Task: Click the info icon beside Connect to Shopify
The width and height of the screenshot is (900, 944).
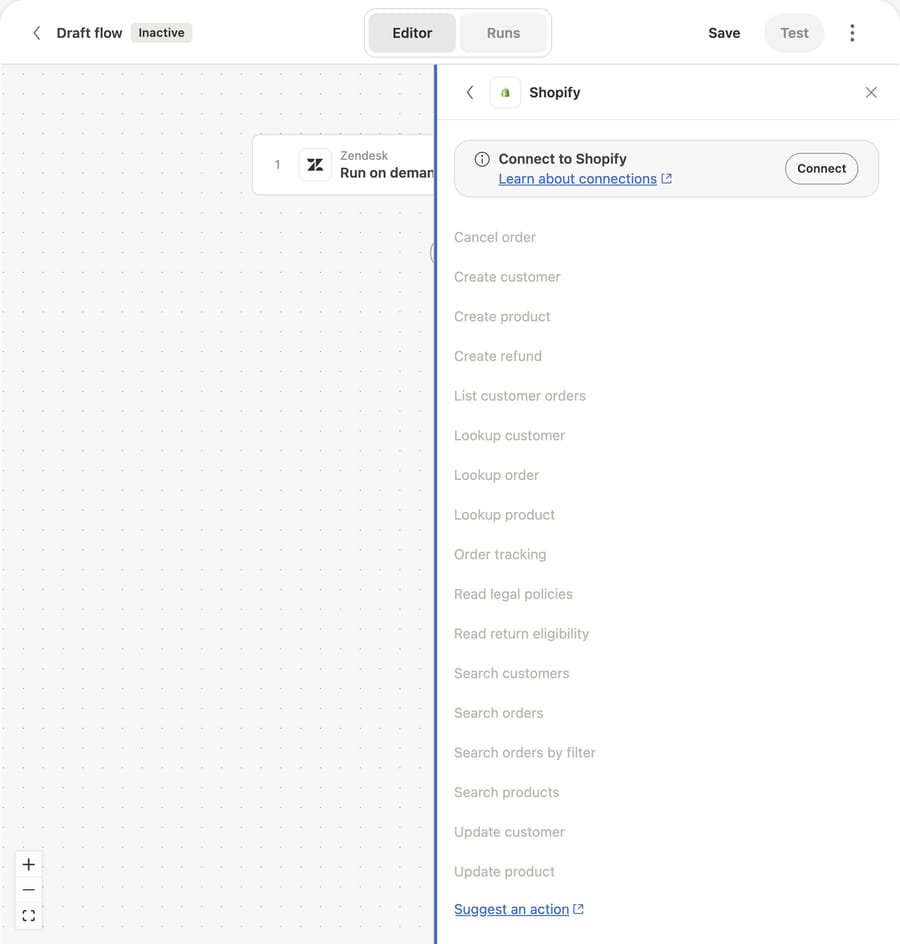Action: tap(482, 159)
